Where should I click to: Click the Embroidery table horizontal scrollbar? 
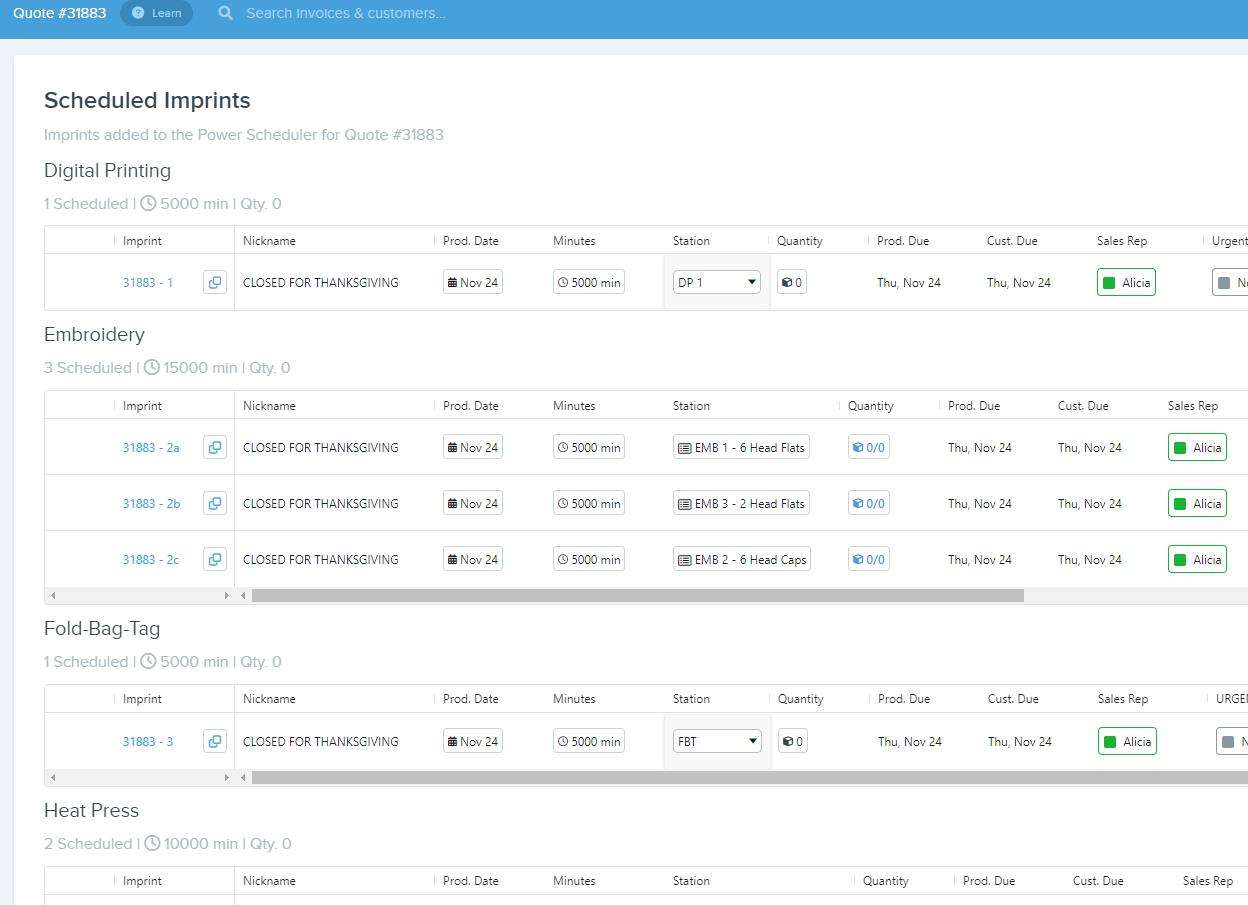pyautogui.click(x=638, y=595)
